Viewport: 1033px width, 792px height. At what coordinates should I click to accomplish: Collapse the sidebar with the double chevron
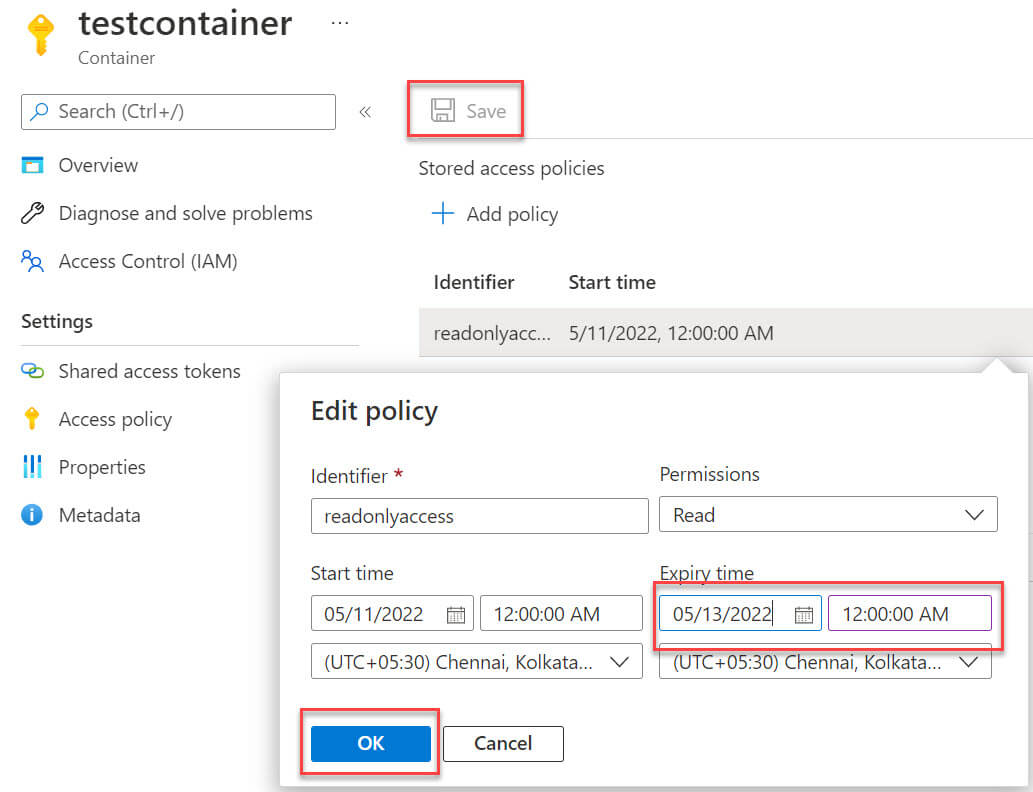pyautogui.click(x=365, y=112)
